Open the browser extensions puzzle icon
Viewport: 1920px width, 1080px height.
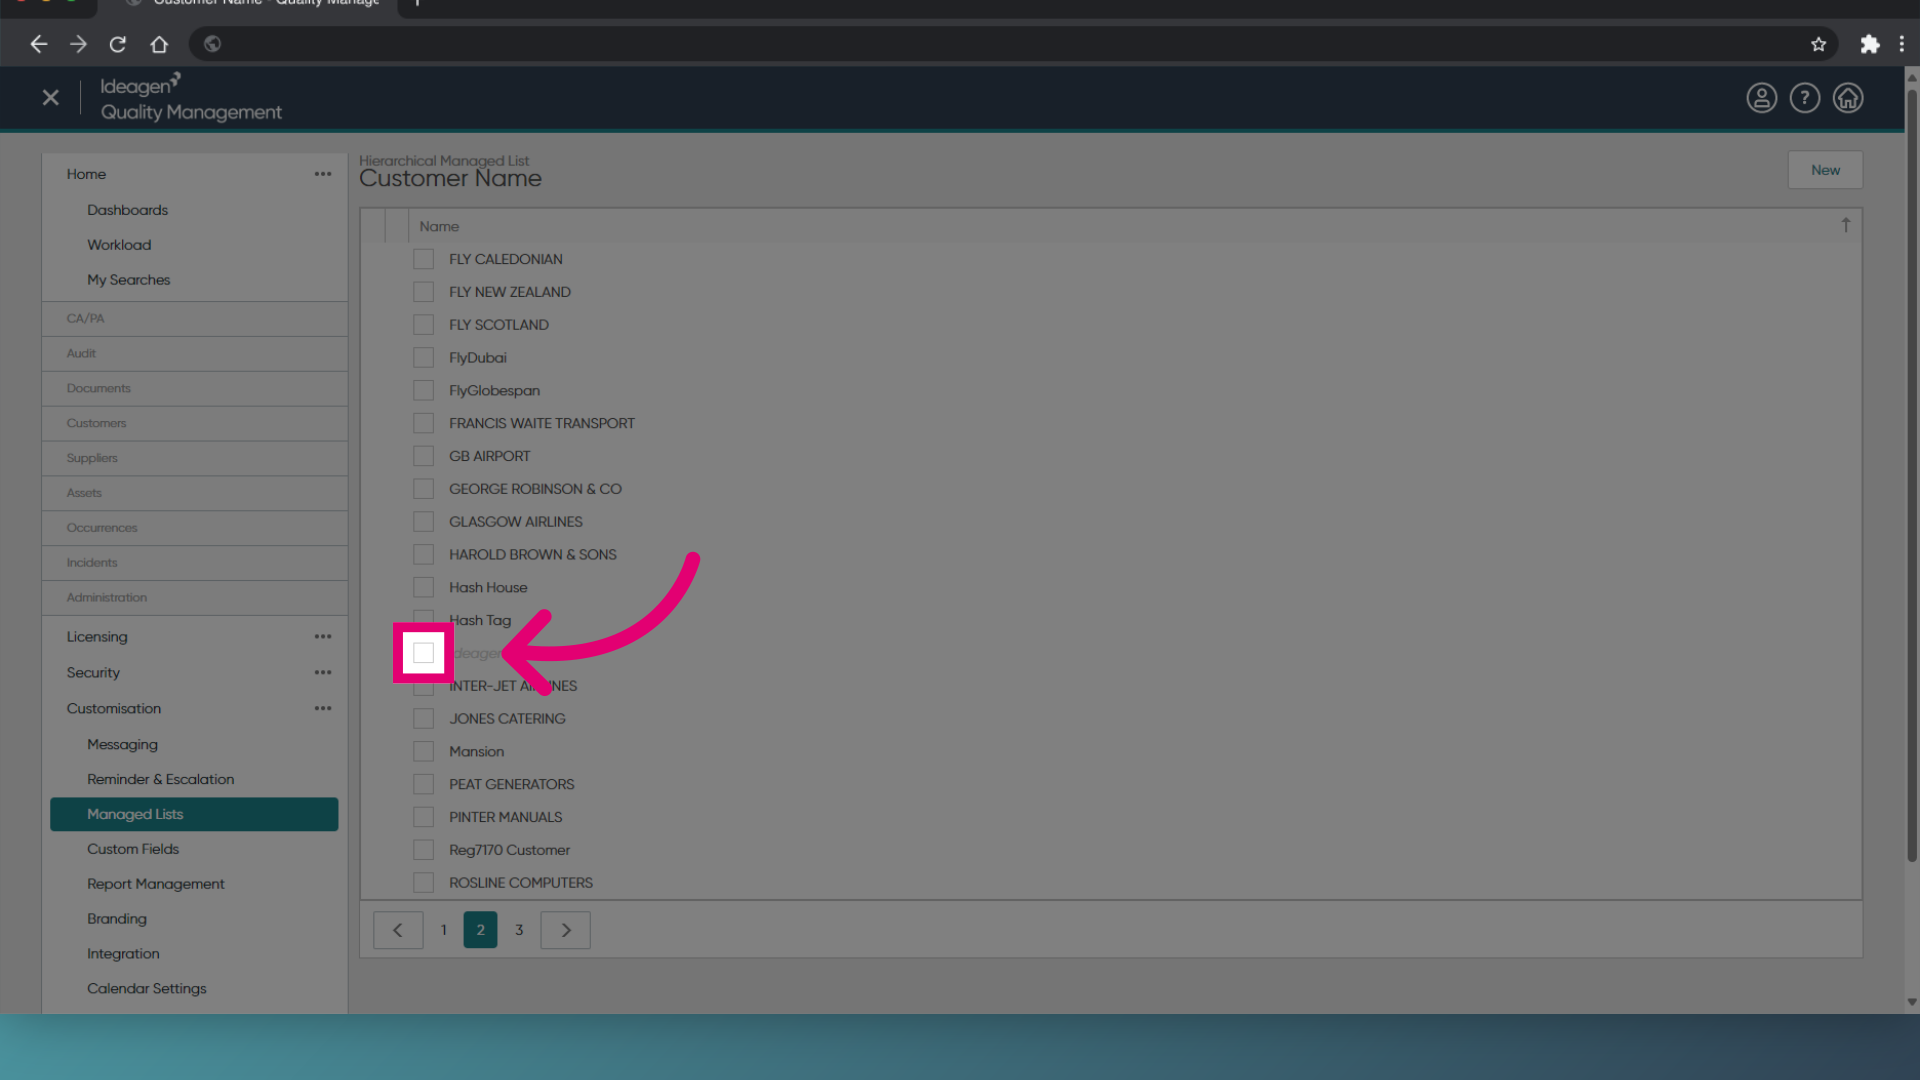1869,44
